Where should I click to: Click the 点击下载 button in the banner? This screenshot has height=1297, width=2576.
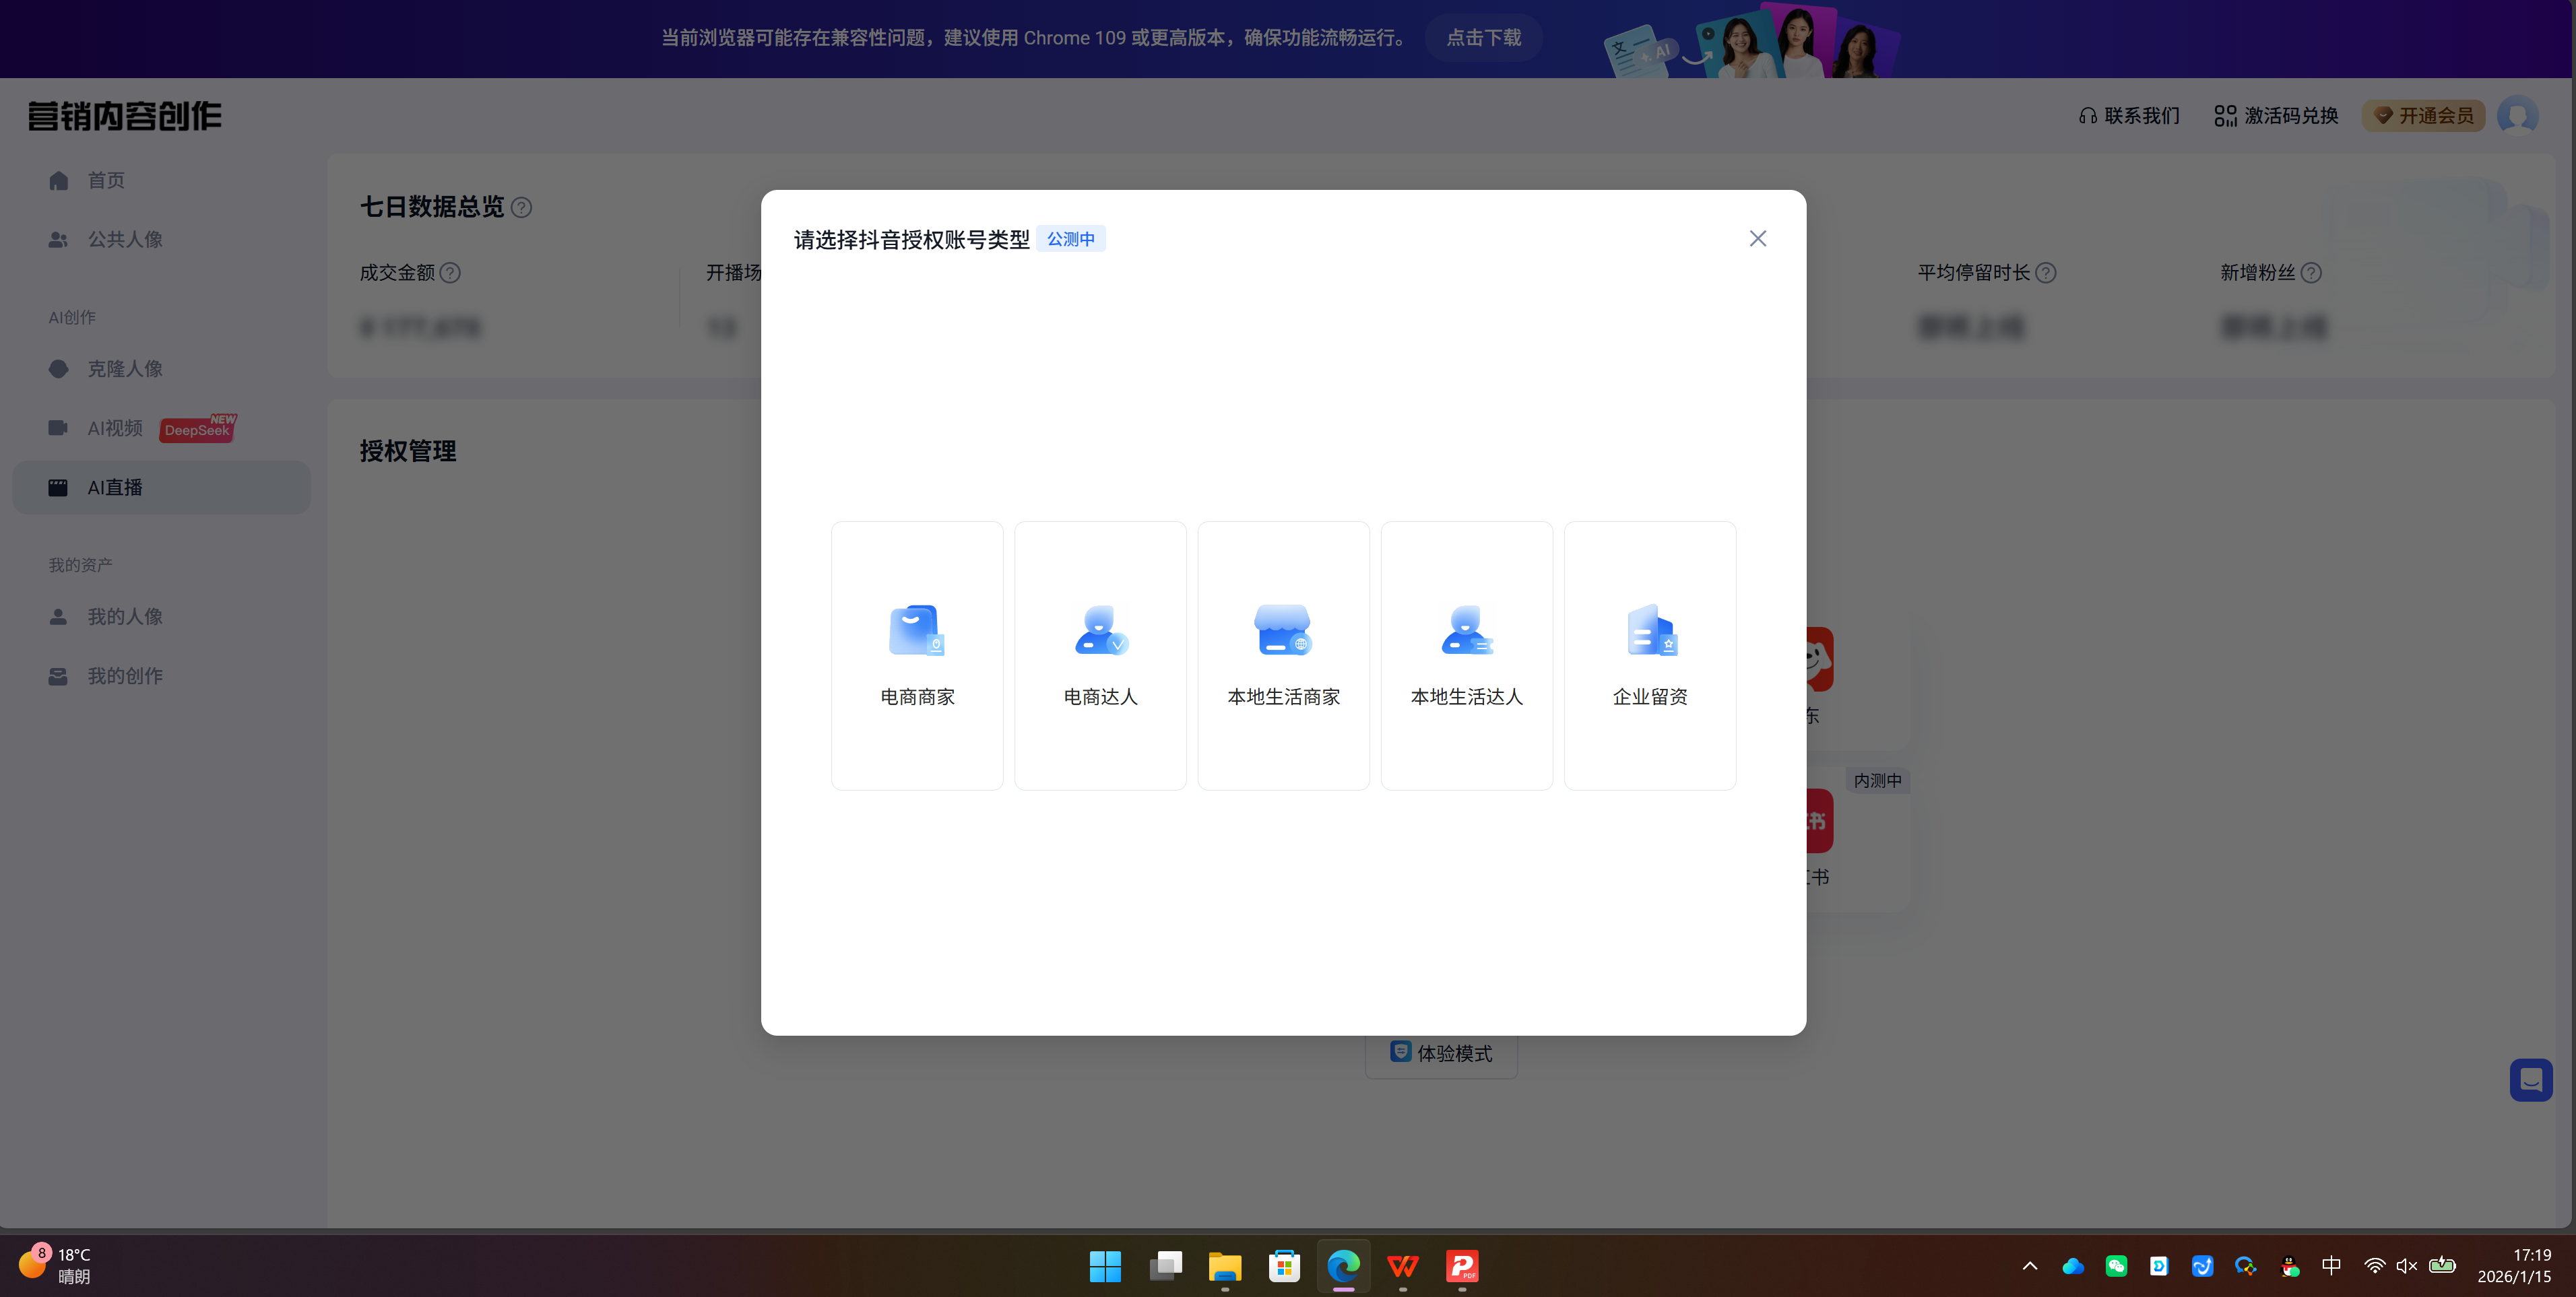[1483, 37]
